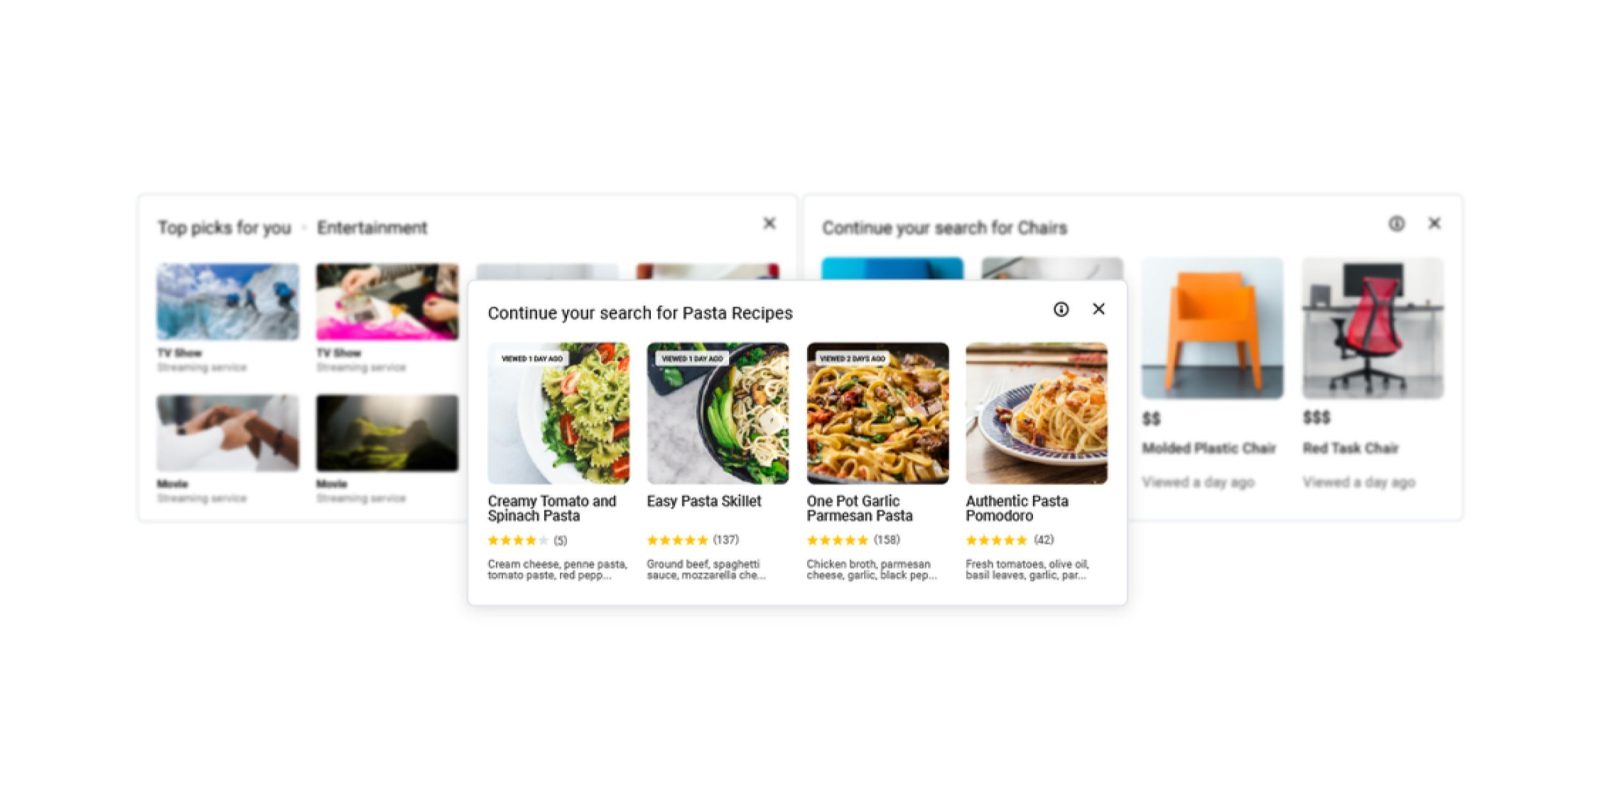Open the ice climbing TV Show thumbnail

click(228, 302)
